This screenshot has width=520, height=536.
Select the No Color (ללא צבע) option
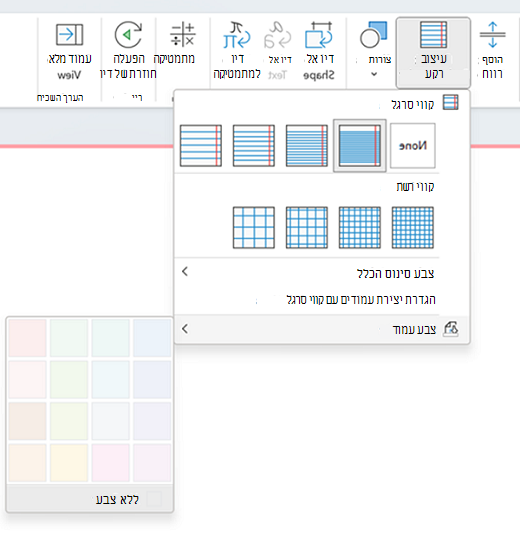point(90,499)
